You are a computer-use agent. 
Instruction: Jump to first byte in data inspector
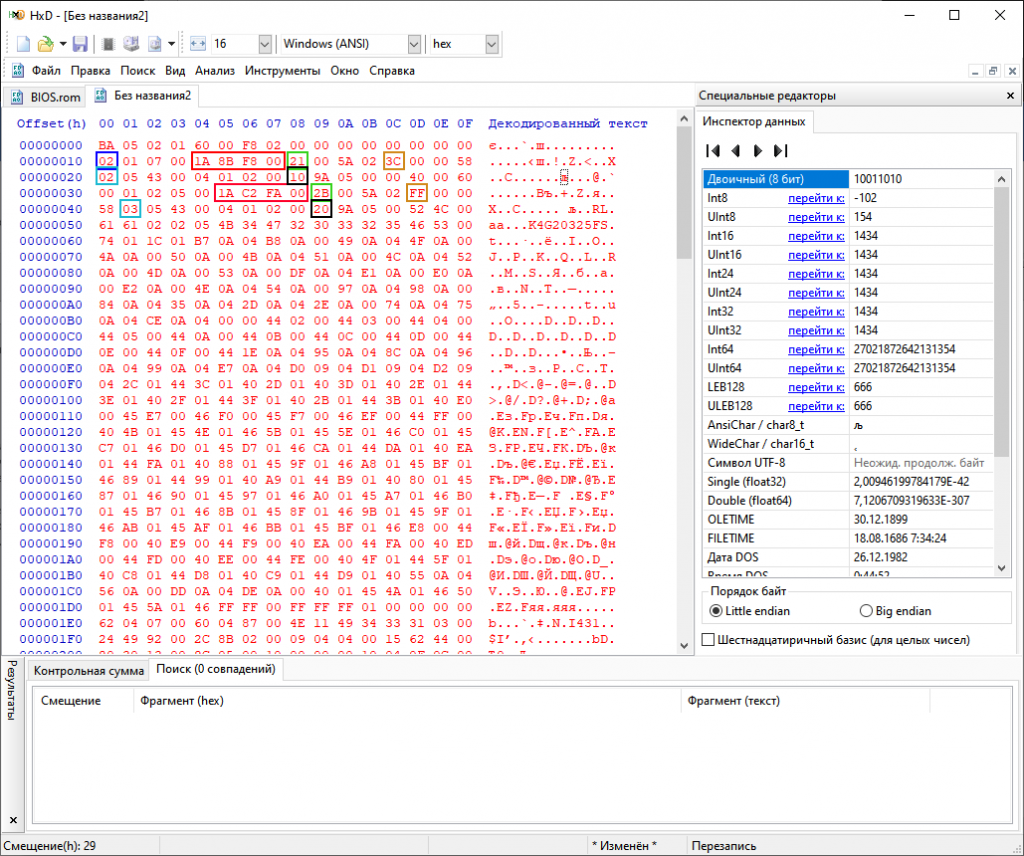[713, 151]
